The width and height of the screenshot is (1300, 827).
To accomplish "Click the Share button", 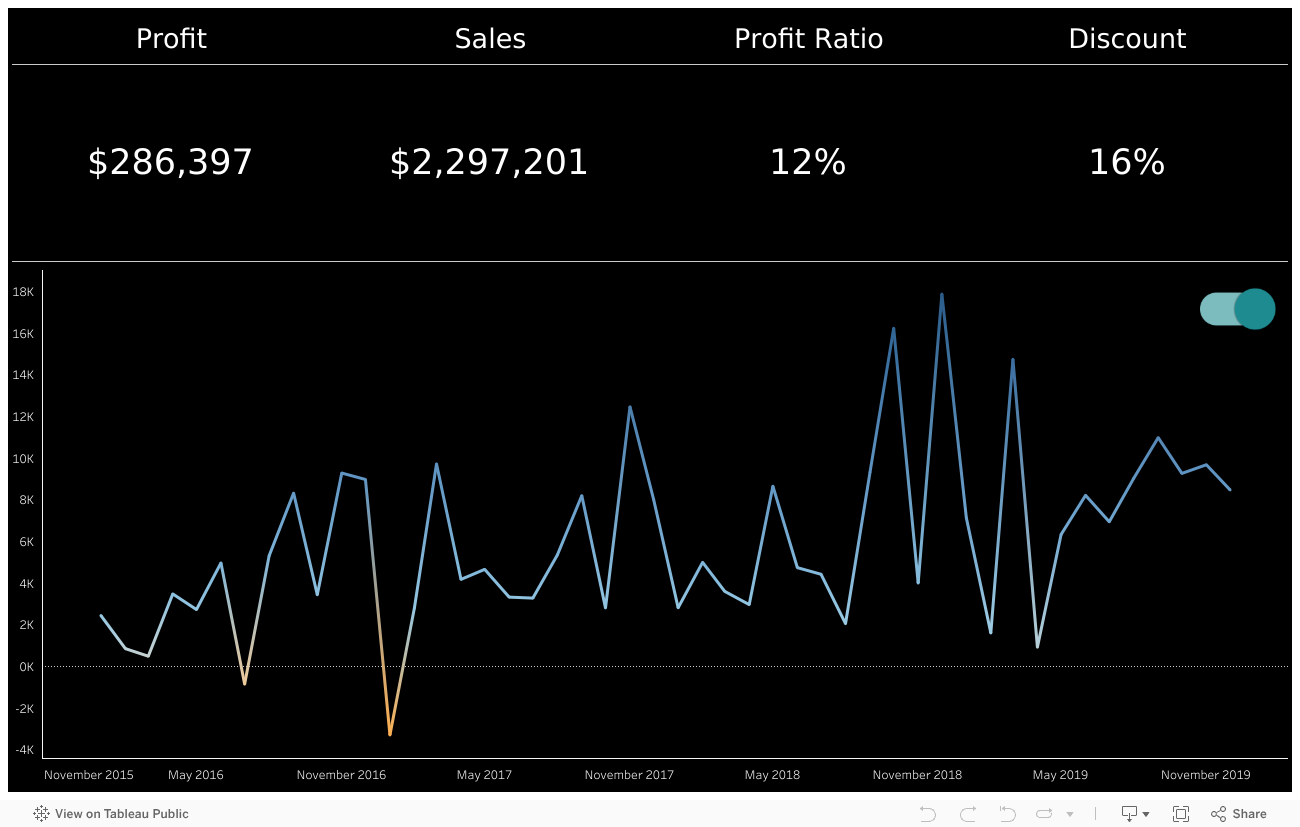I will (x=1238, y=814).
